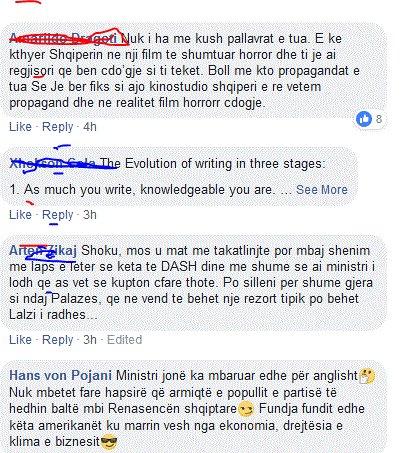Screen dimensions: 401x453
Task: Click the sunglasses emoji after 'biznesit'
Action: point(109,442)
